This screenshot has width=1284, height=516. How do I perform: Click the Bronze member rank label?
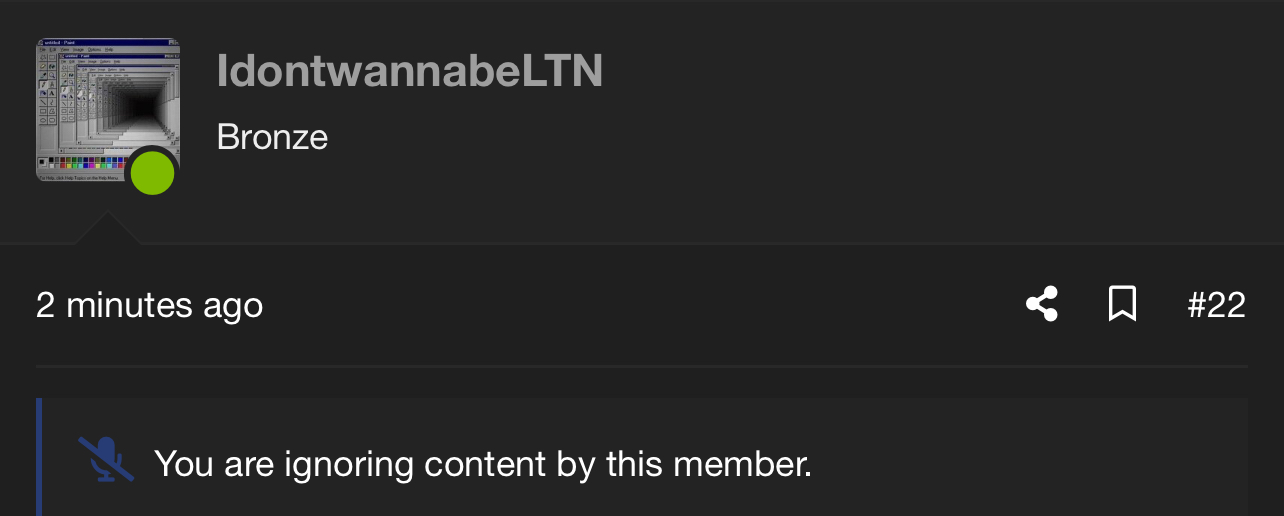272,136
